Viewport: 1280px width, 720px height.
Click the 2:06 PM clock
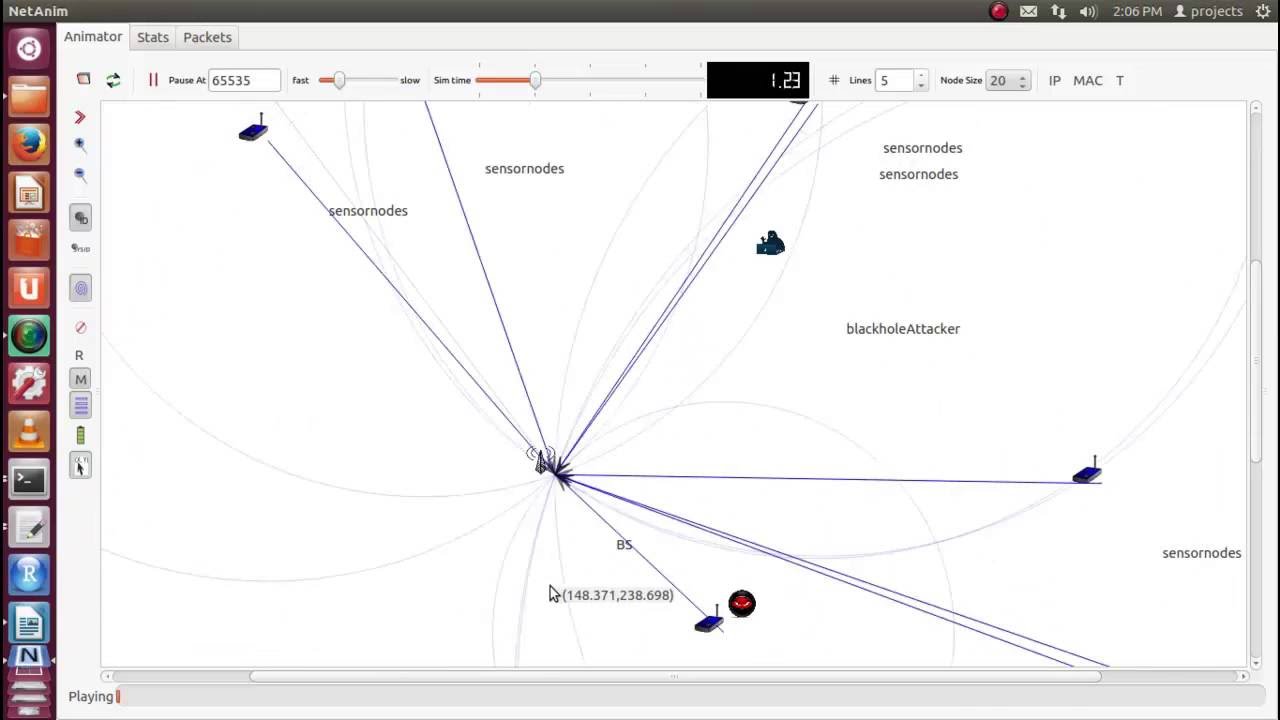(x=1137, y=11)
